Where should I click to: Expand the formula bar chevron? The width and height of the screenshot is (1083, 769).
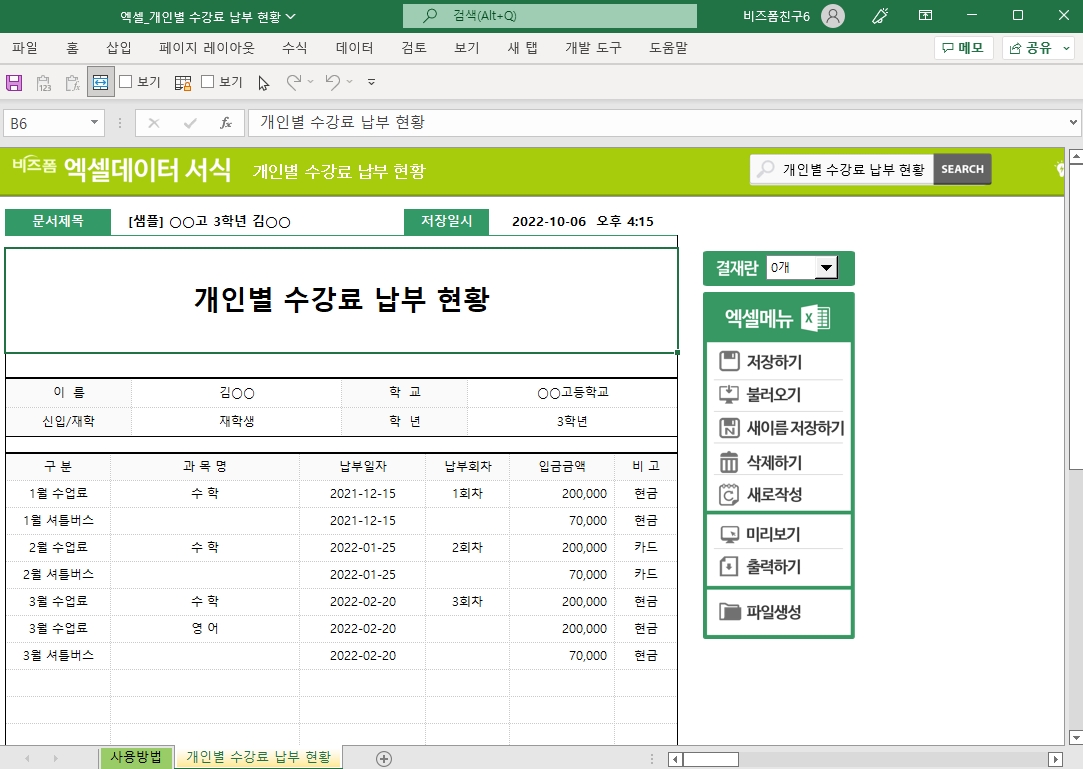[1072, 123]
